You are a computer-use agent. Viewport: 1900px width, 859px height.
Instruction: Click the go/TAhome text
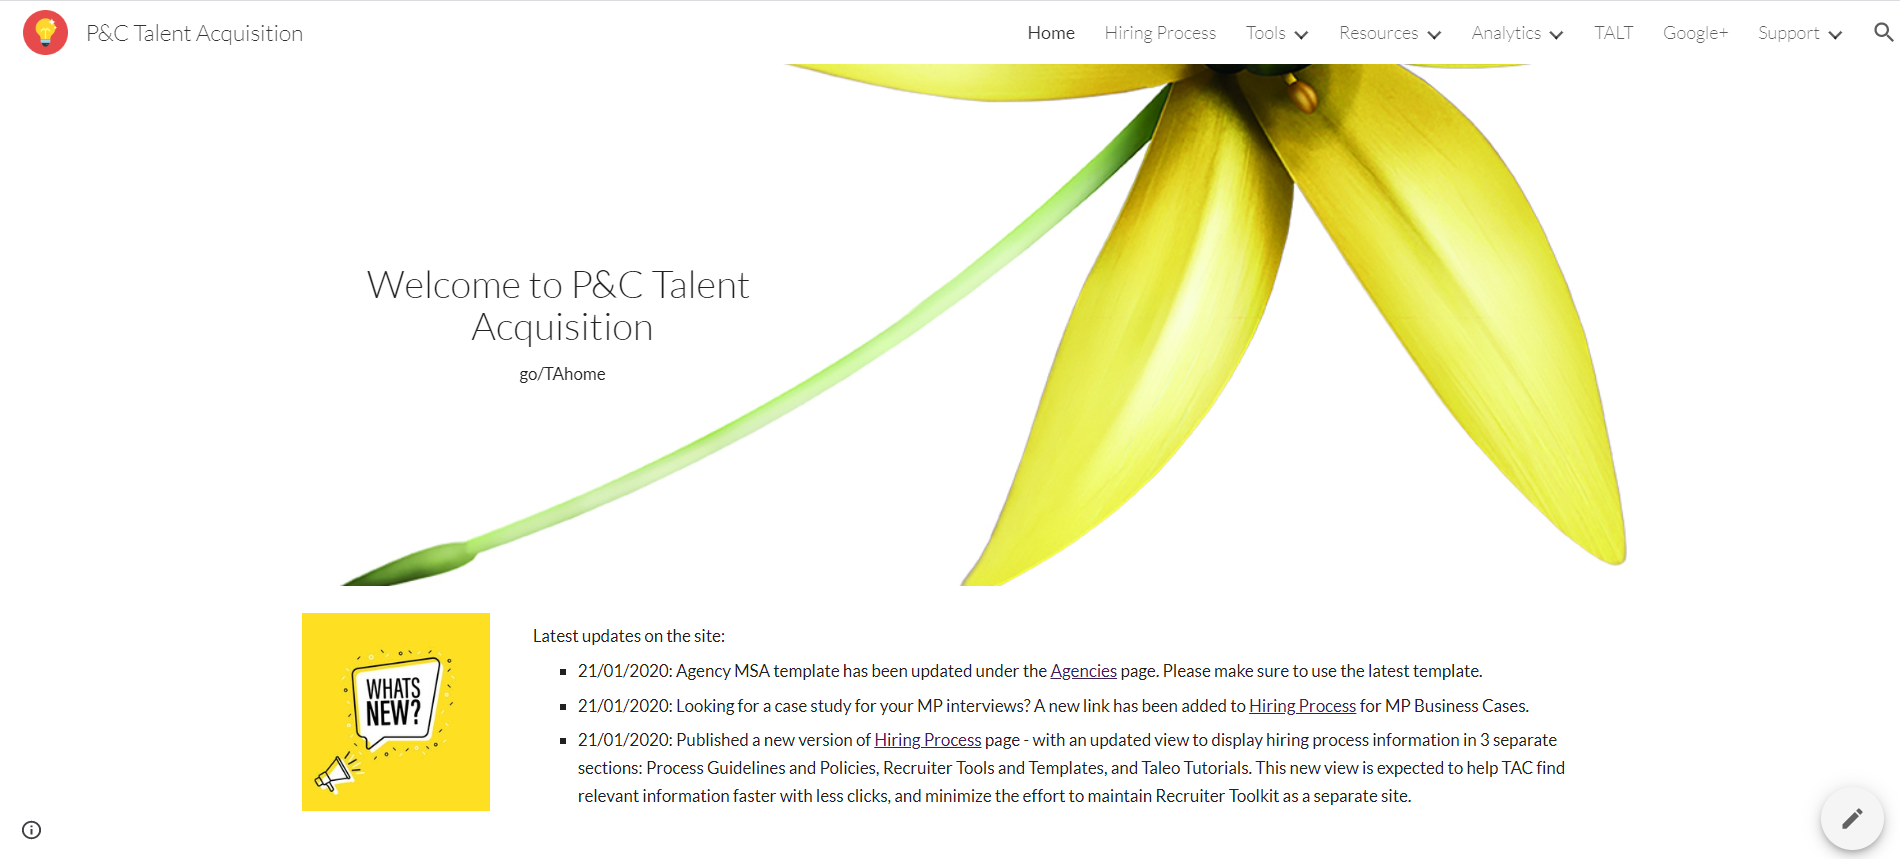[x=562, y=374]
